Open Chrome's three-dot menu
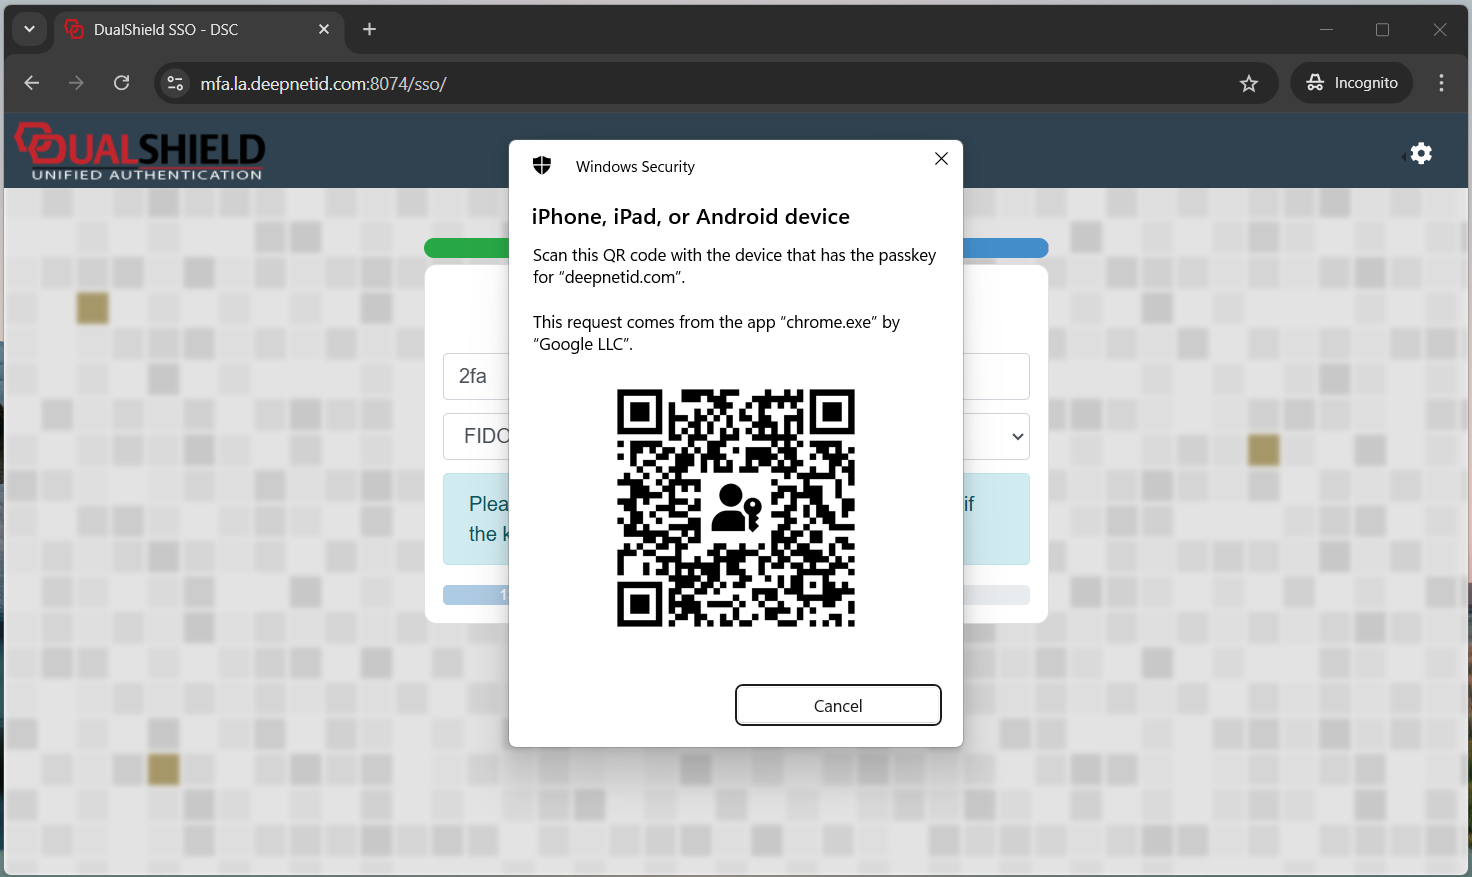Viewport: 1472px width, 877px height. (1440, 83)
